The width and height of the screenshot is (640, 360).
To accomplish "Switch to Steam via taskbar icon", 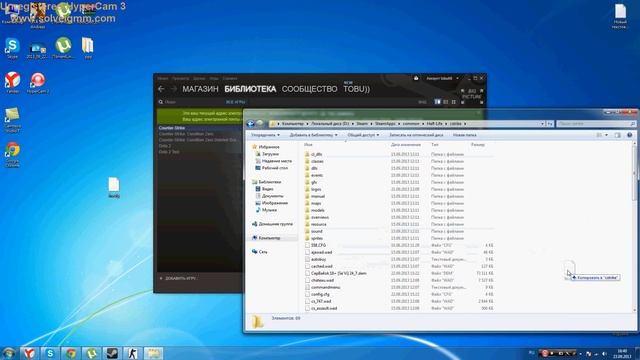I will (112, 353).
